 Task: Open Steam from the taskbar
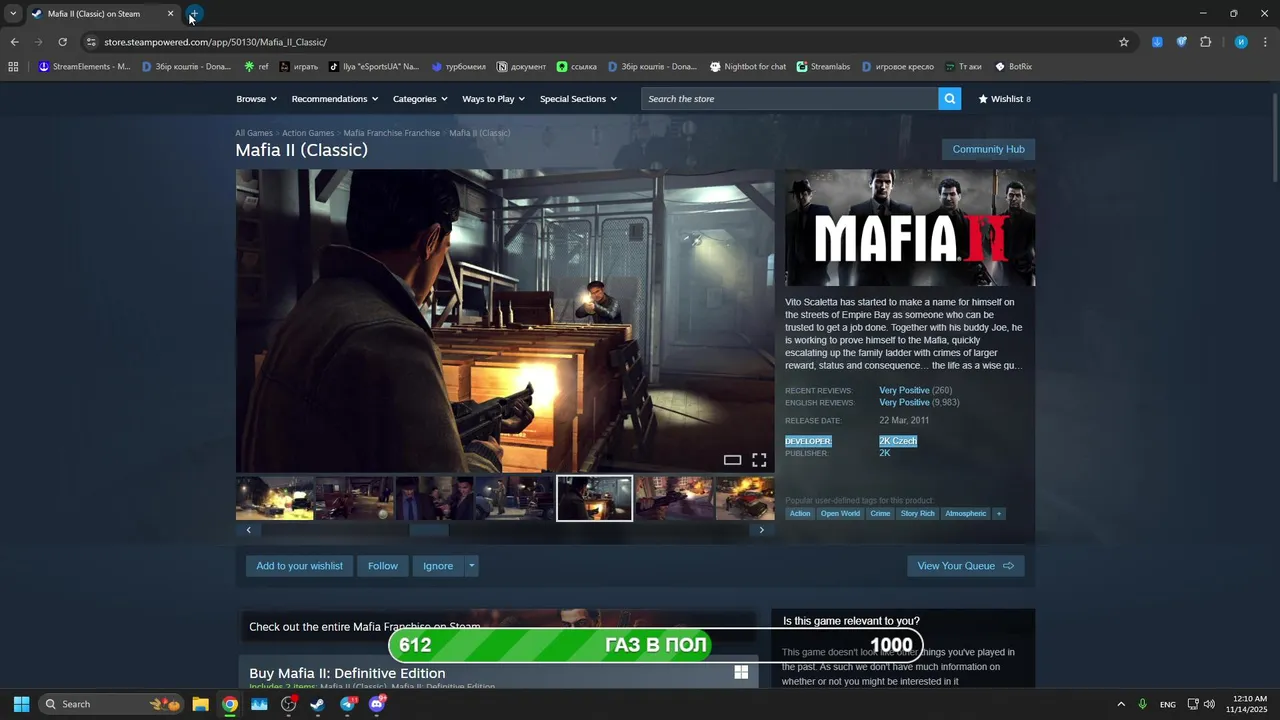point(317,704)
